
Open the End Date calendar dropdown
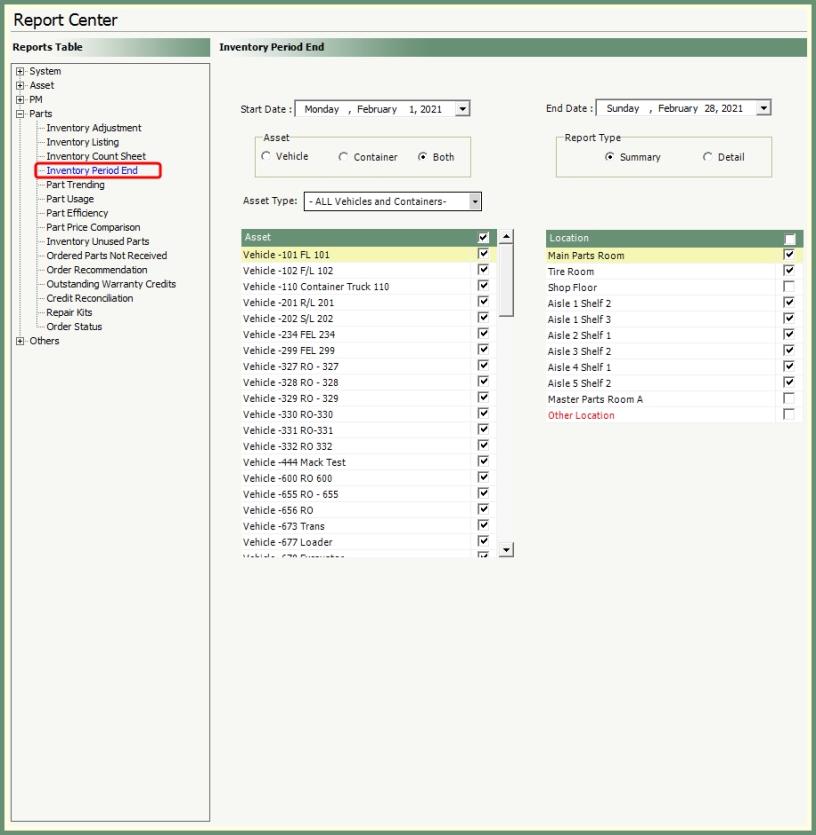[x=763, y=108]
